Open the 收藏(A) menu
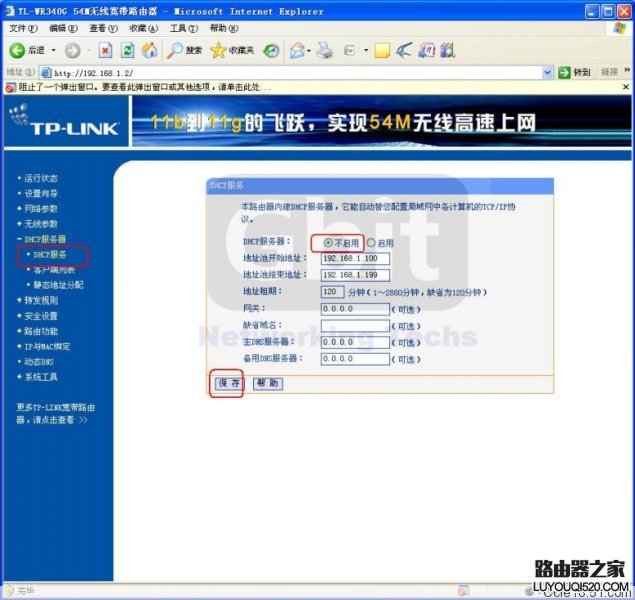The height and width of the screenshot is (600, 635). point(143,28)
